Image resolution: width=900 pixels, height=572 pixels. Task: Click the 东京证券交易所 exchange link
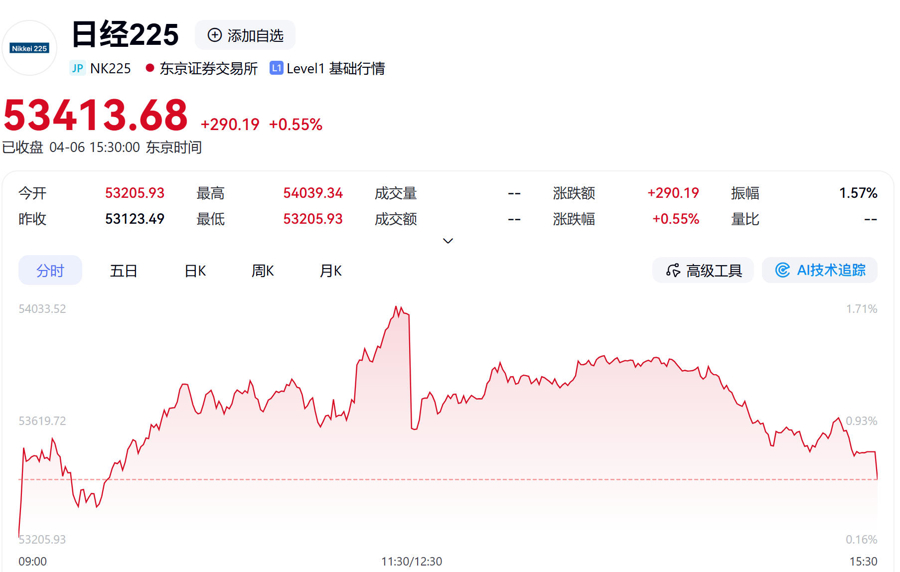208,68
